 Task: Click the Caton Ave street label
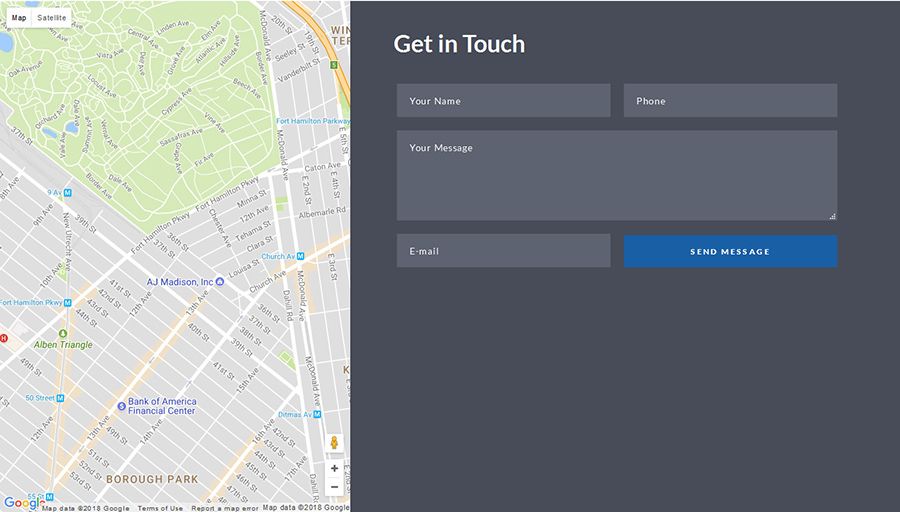click(x=323, y=167)
